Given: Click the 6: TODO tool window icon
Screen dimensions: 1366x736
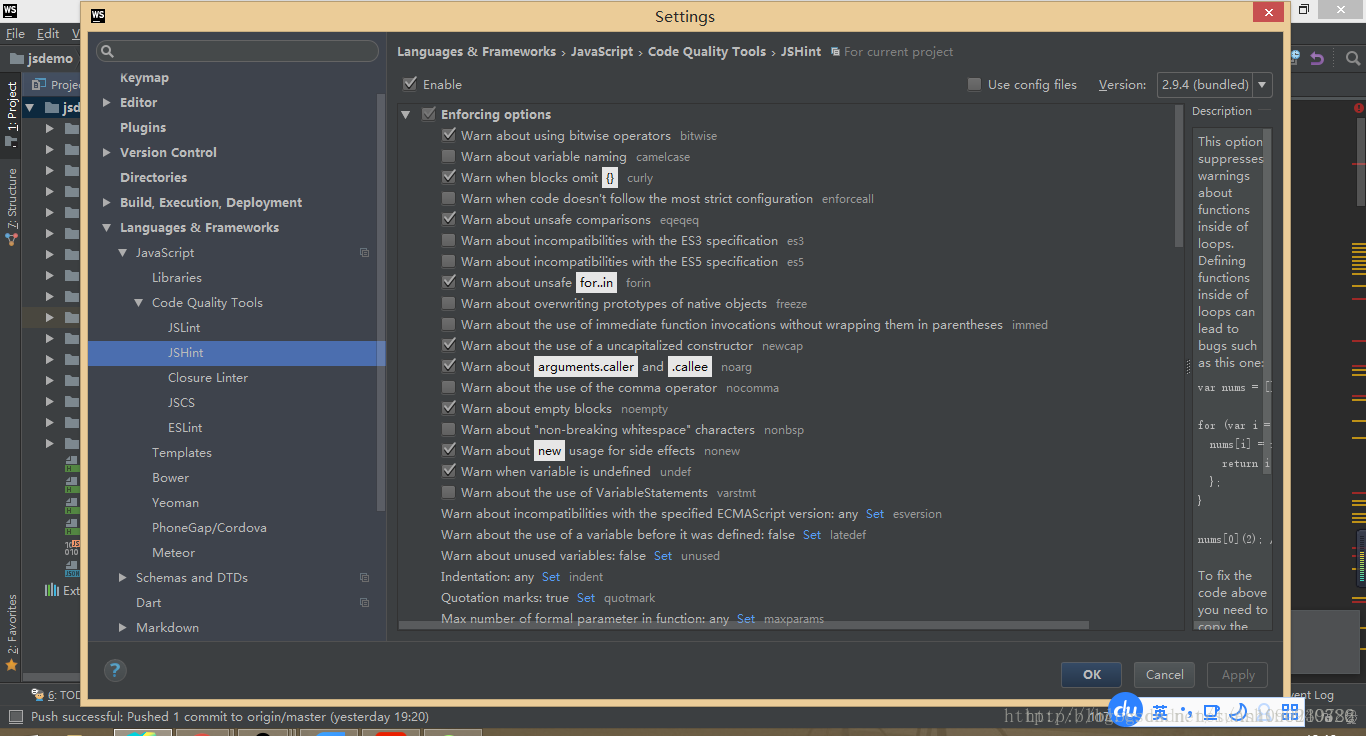Looking at the screenshot, I should [38, 694].
